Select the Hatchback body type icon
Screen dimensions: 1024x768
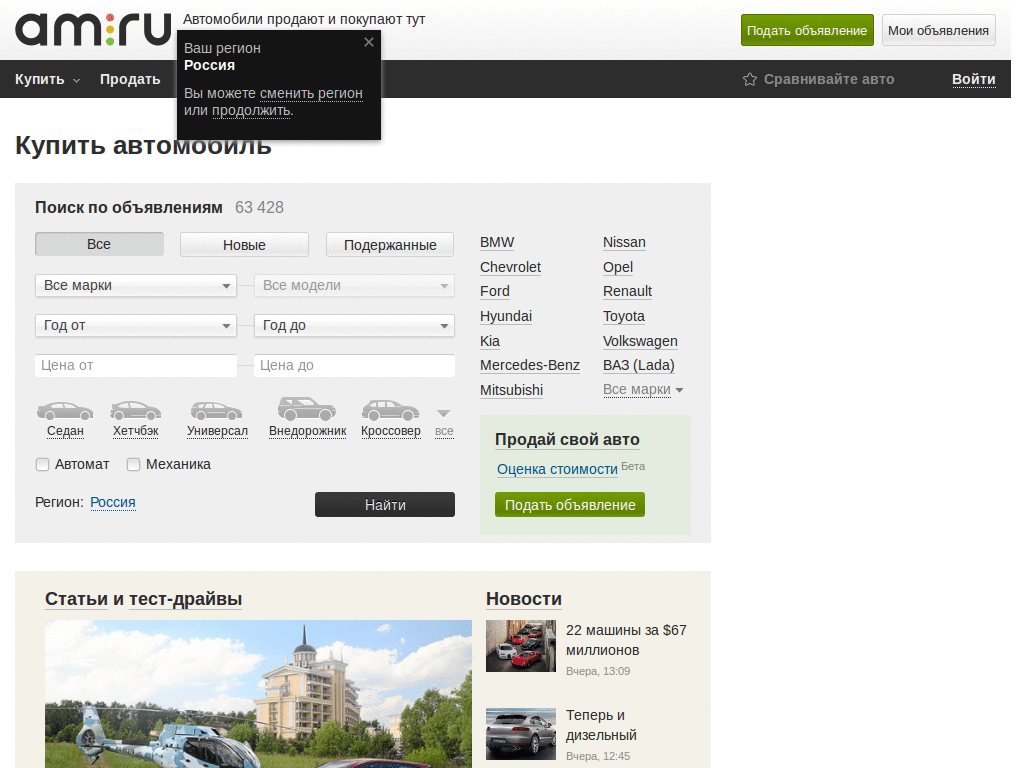pos(136,411)
